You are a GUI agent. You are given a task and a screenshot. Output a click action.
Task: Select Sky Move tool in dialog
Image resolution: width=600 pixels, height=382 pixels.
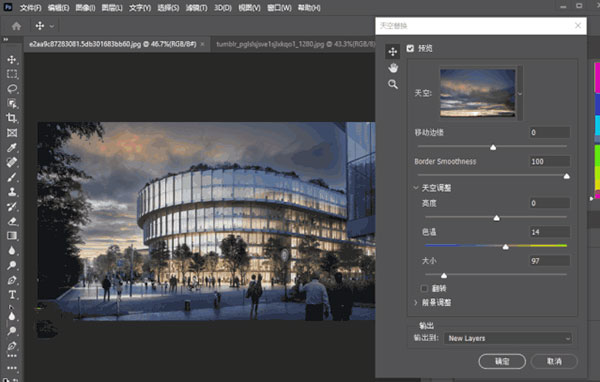pyautogui.click(x=393, y=52)
